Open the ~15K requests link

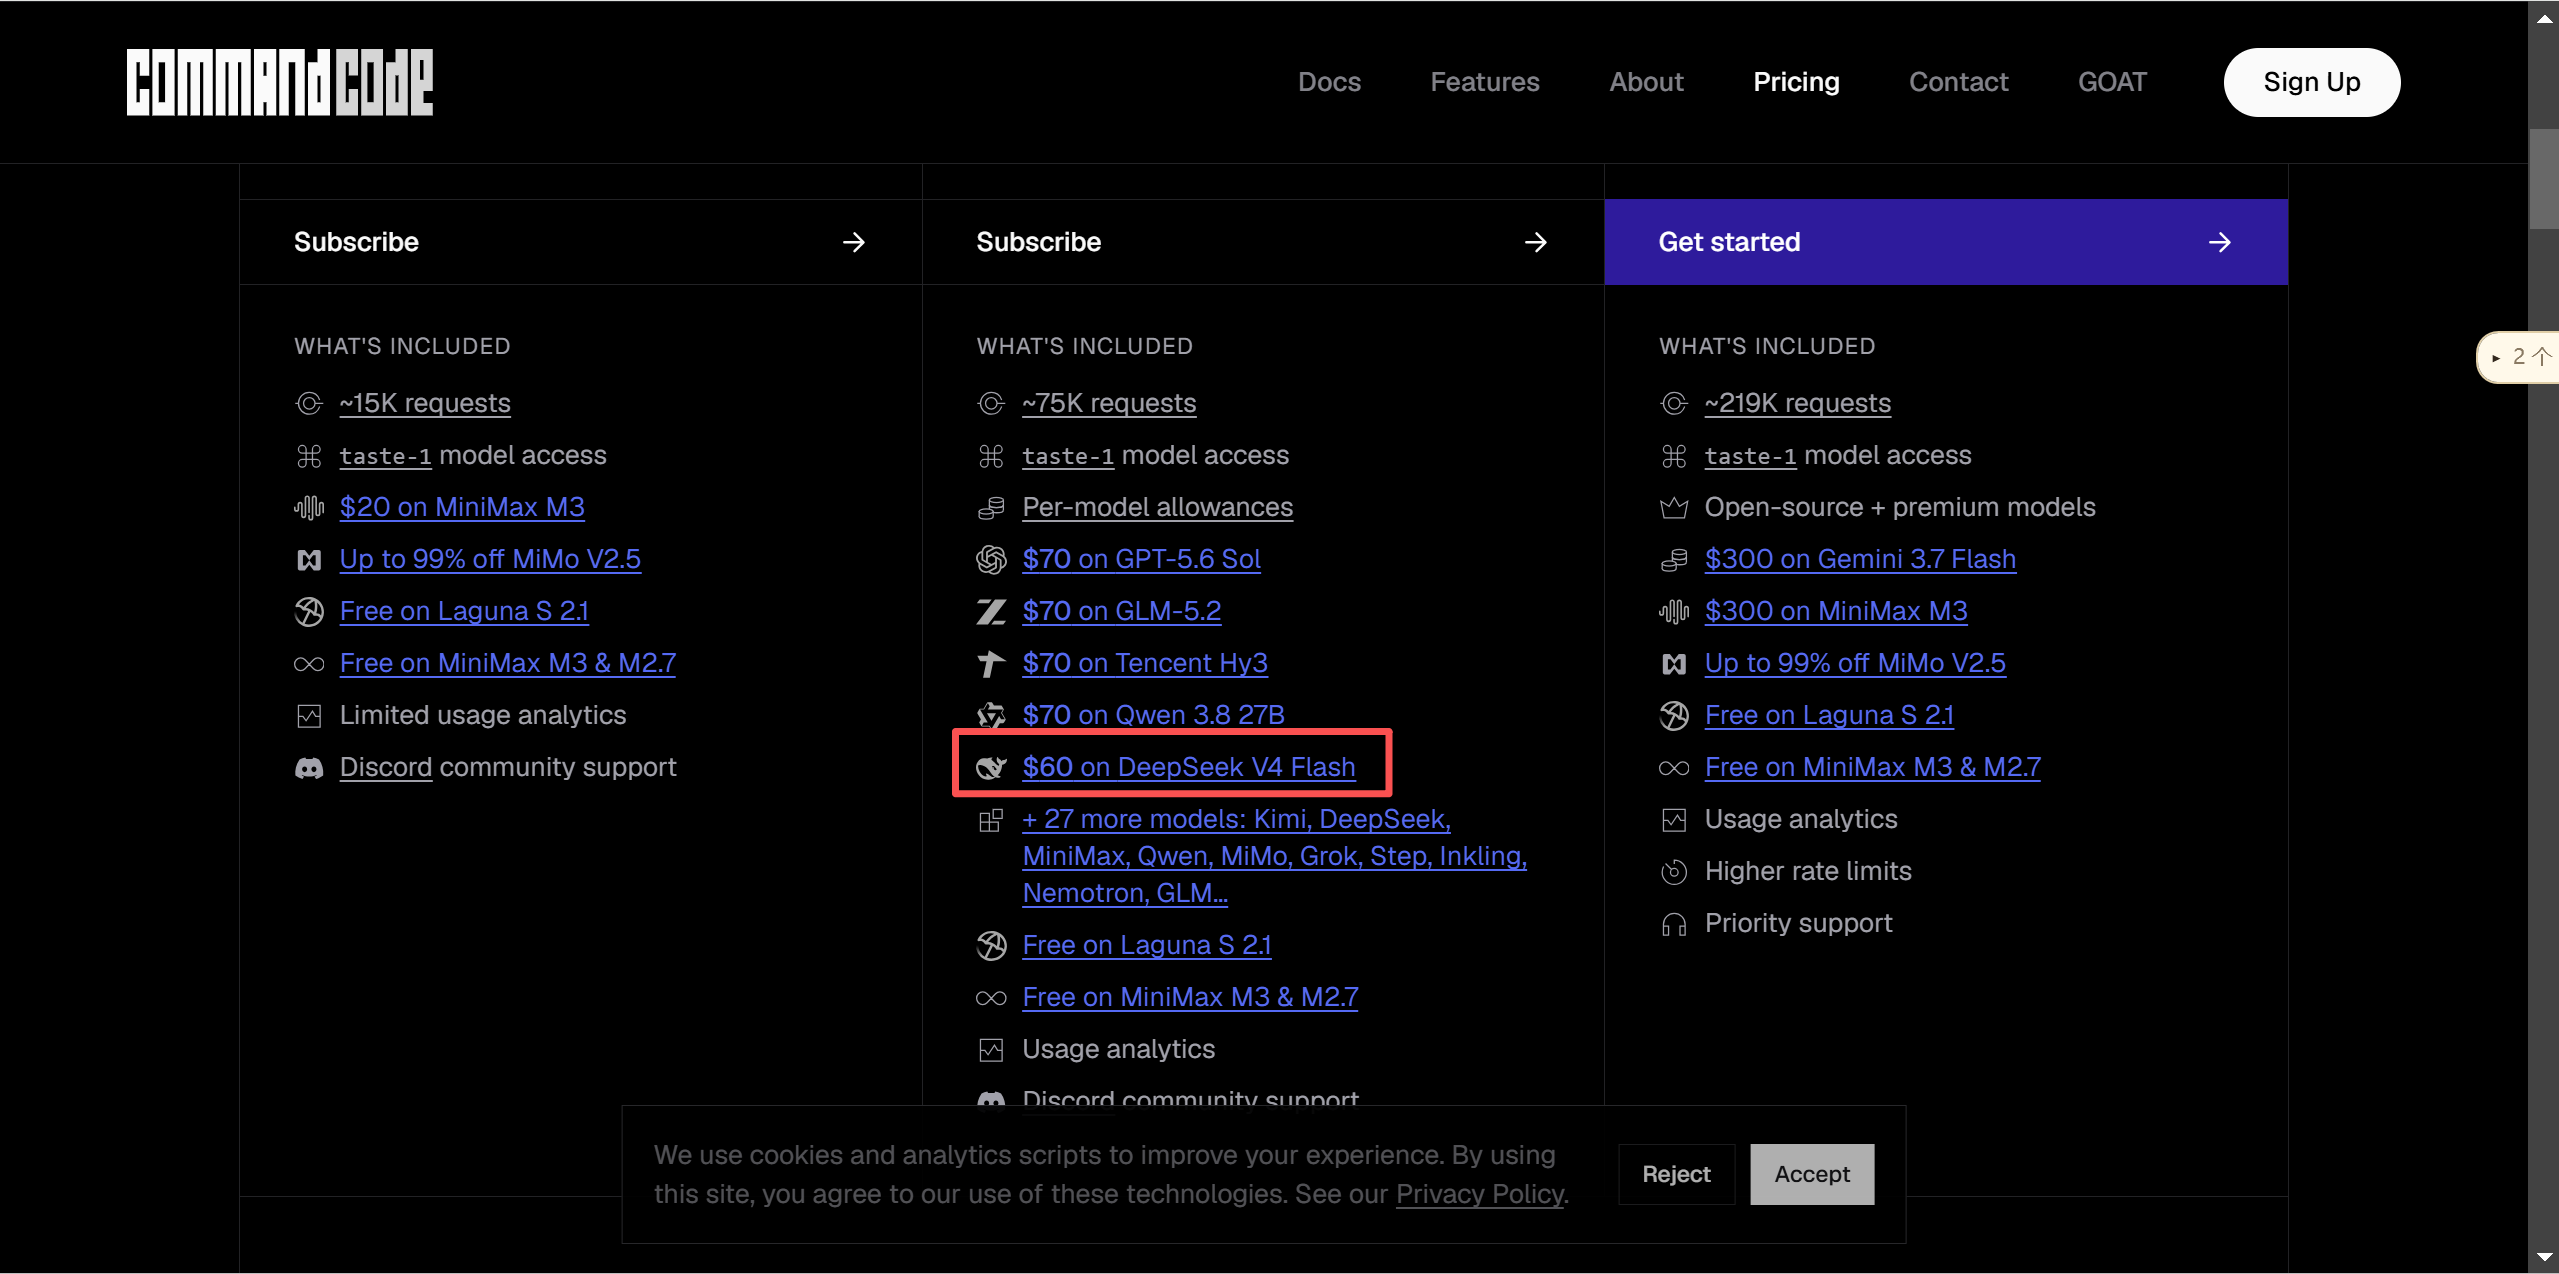point(425,403)
